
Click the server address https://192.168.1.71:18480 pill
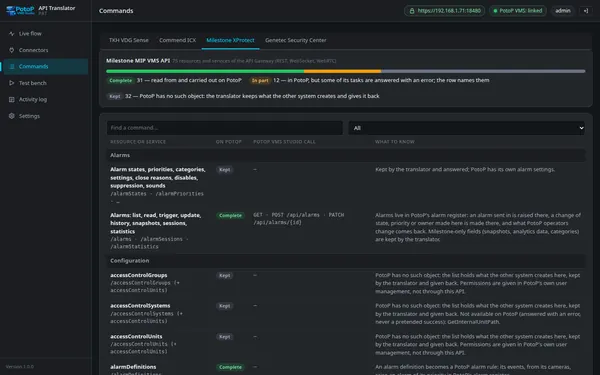[444, 11]
